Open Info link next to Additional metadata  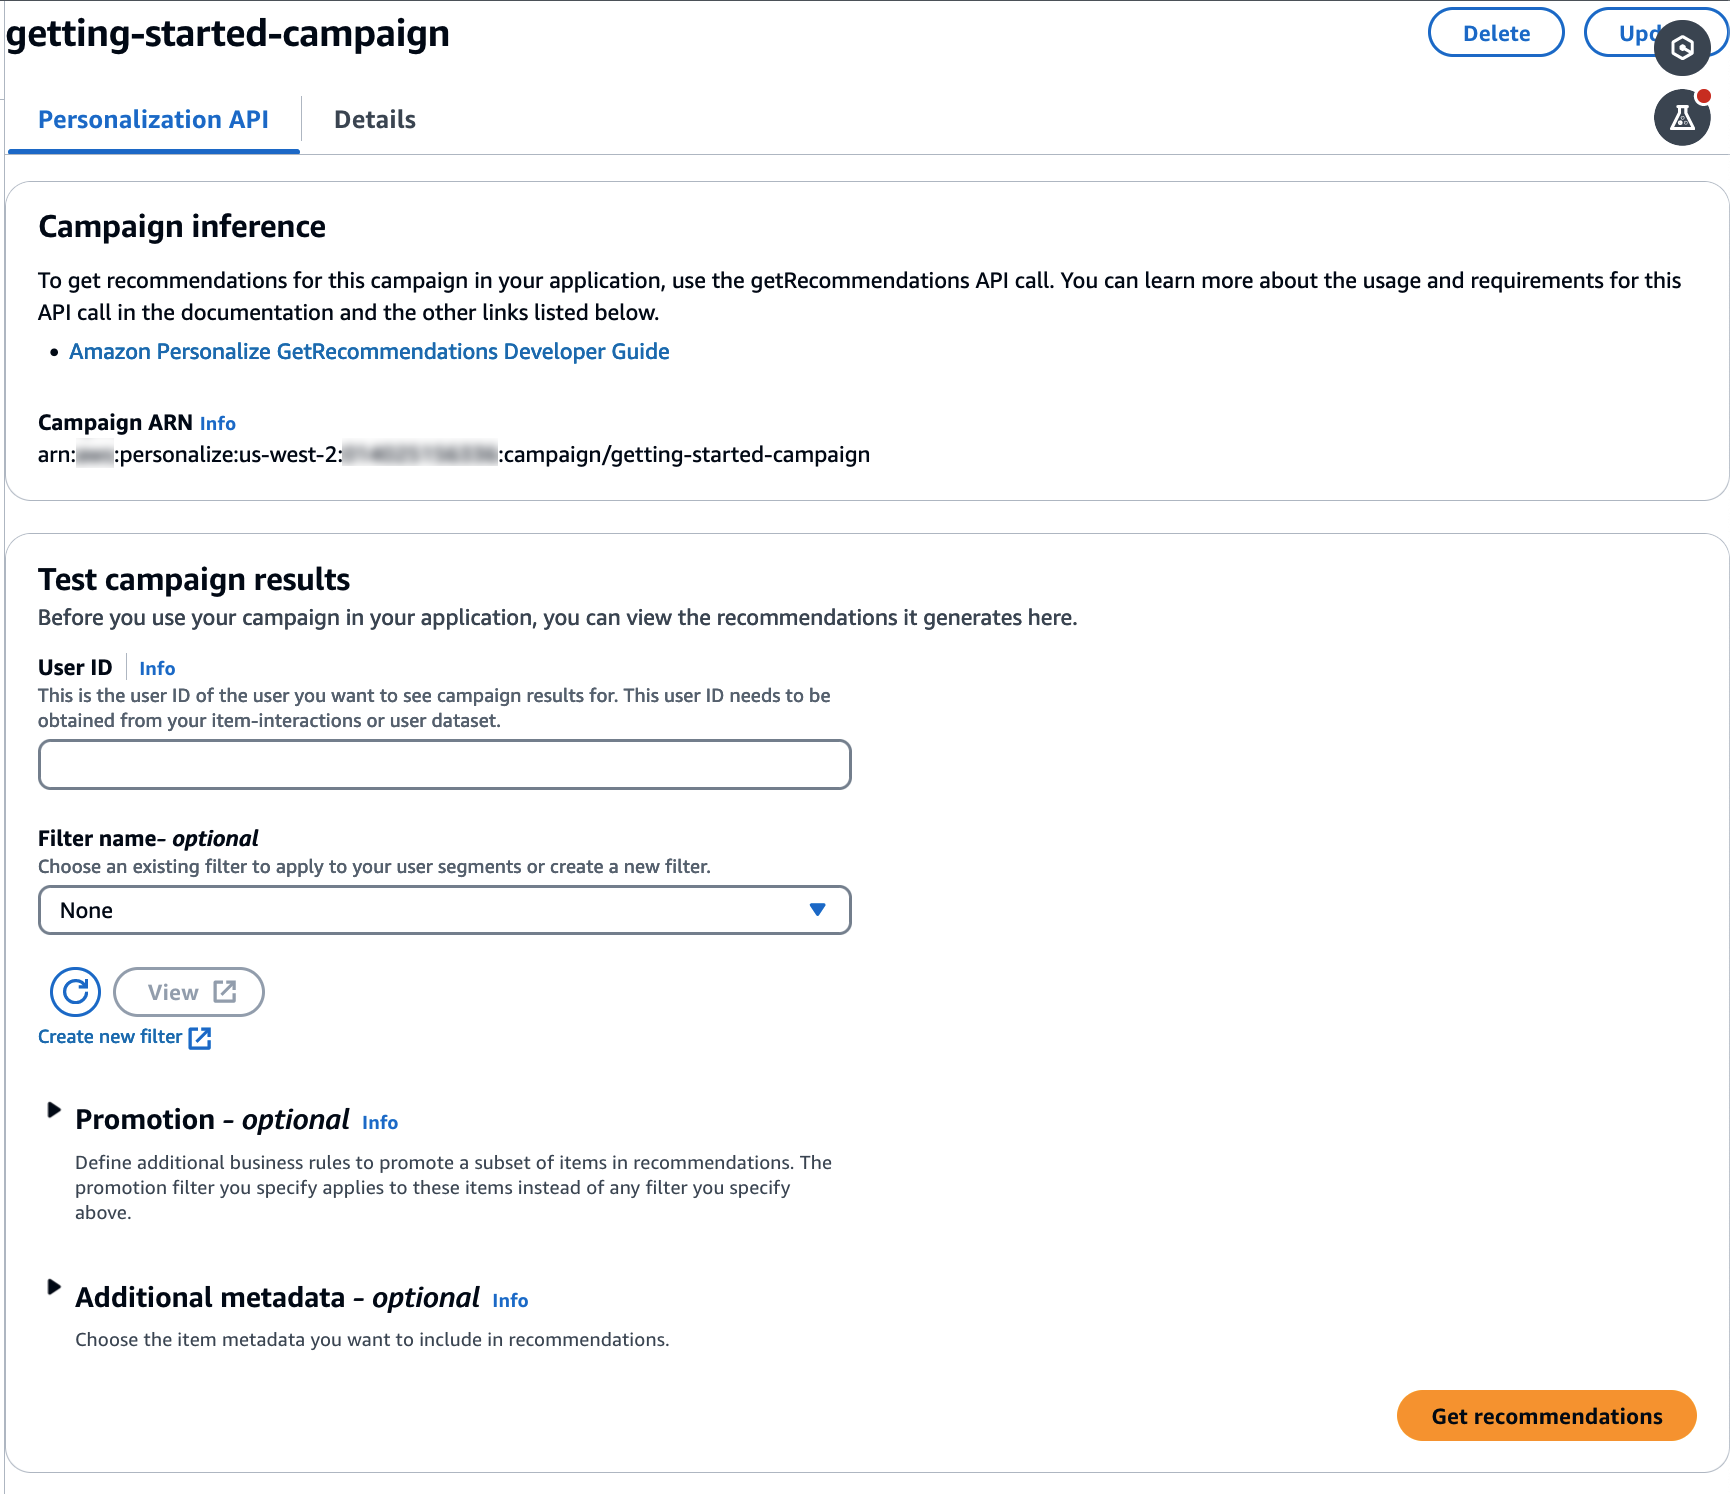coord(510,1301)
